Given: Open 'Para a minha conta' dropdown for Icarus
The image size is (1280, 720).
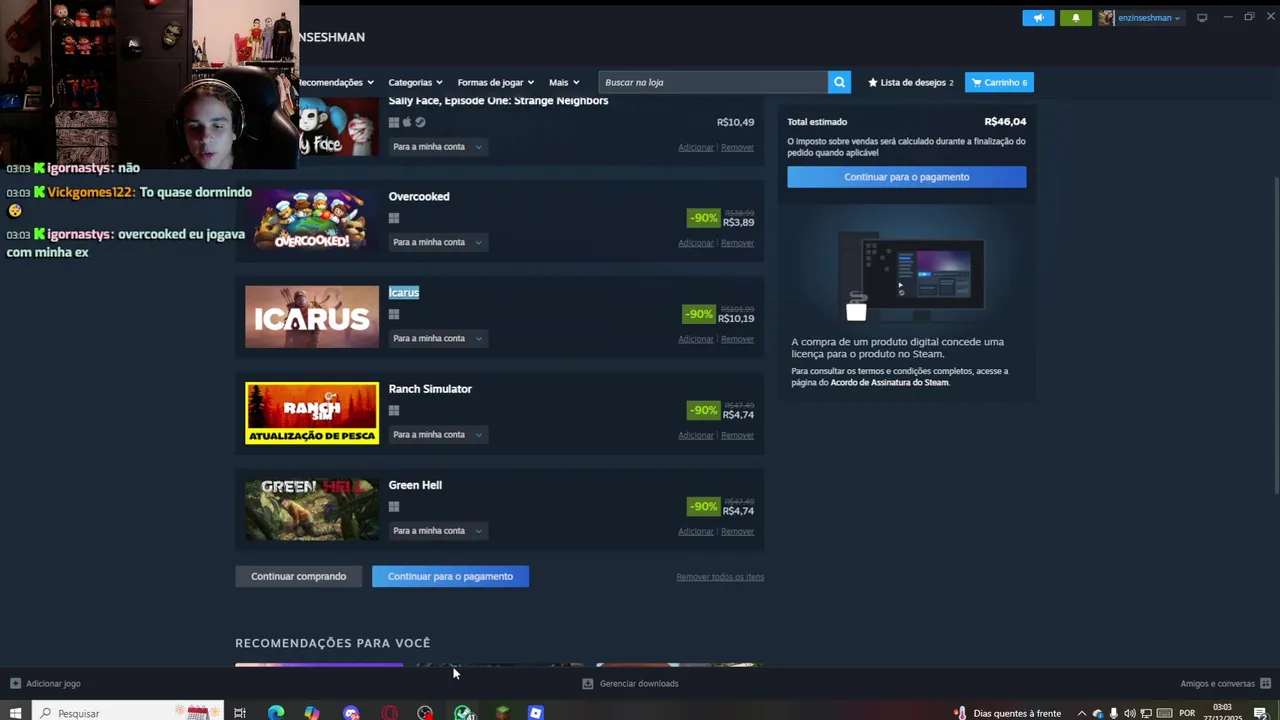Looking at the screenshot, I should [x=437, y=338].
